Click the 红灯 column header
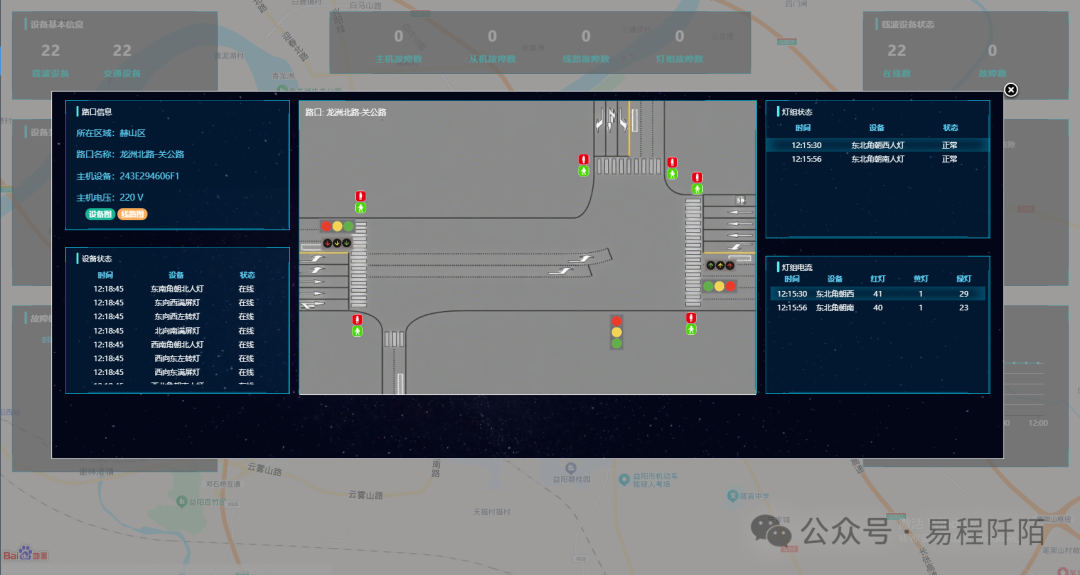 tap(878, 279)
